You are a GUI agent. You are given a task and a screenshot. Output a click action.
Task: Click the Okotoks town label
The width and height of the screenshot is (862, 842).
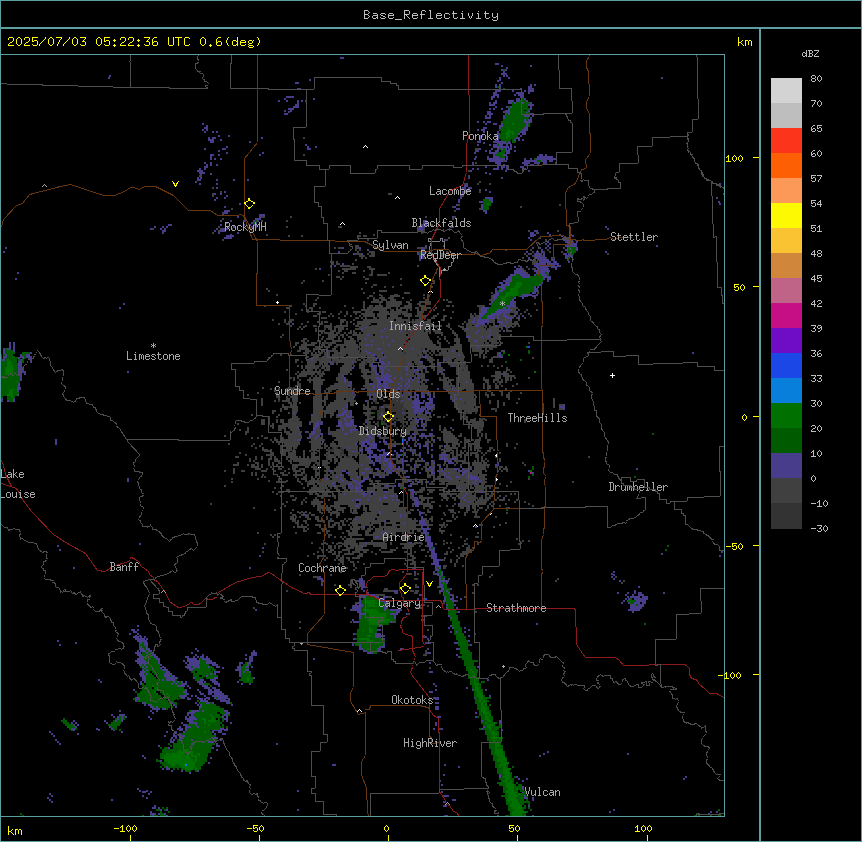[x=412, y=700]
